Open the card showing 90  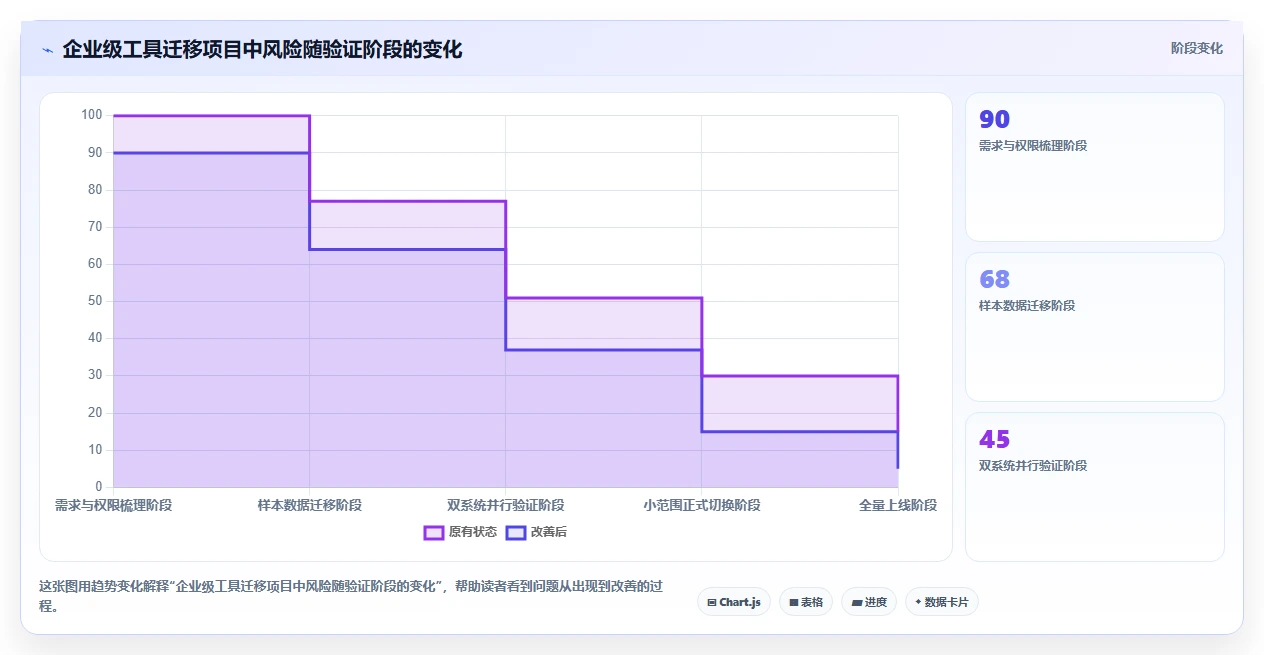[1094, 167]
